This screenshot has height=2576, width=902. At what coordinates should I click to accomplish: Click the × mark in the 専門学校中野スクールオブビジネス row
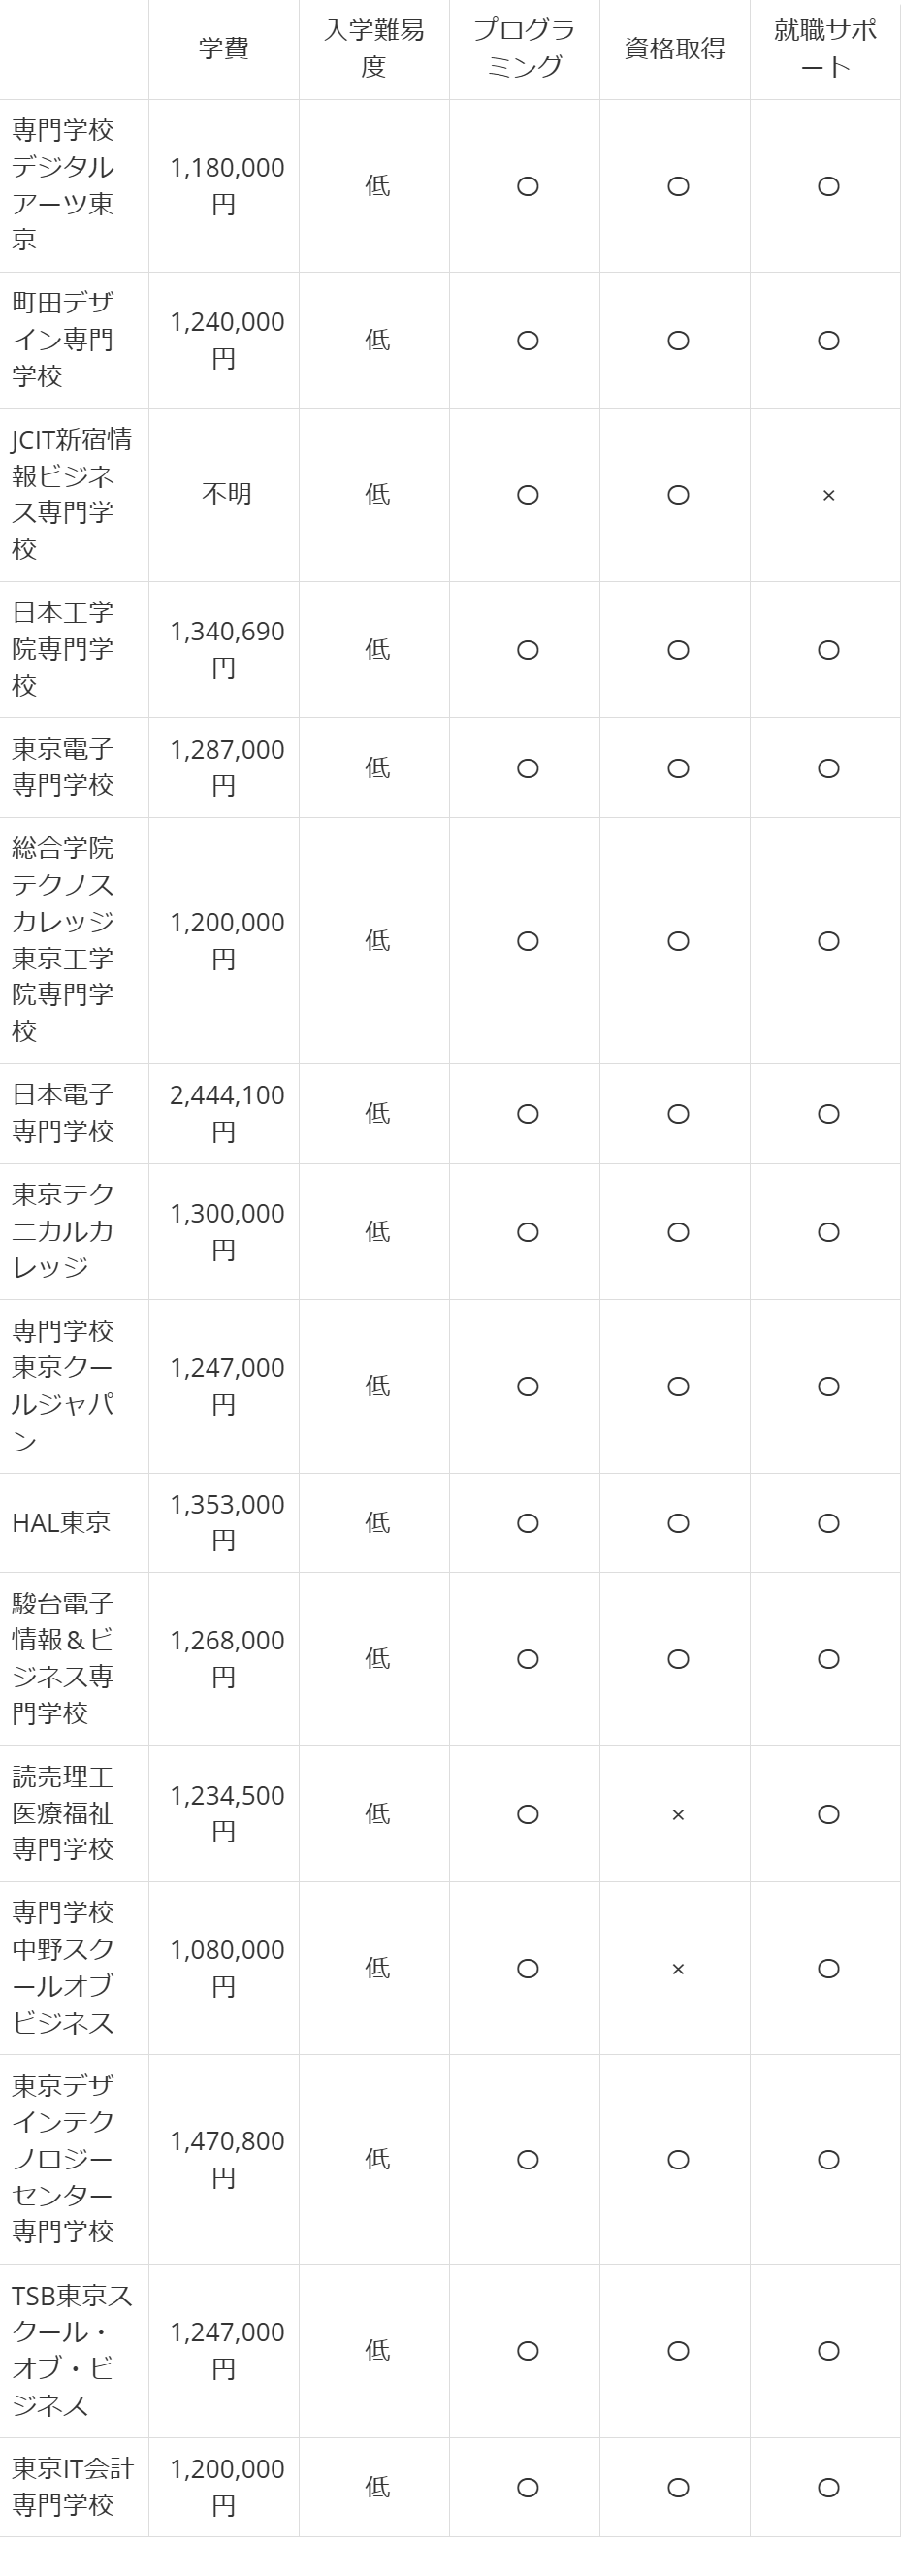(x=678, y=1969)
